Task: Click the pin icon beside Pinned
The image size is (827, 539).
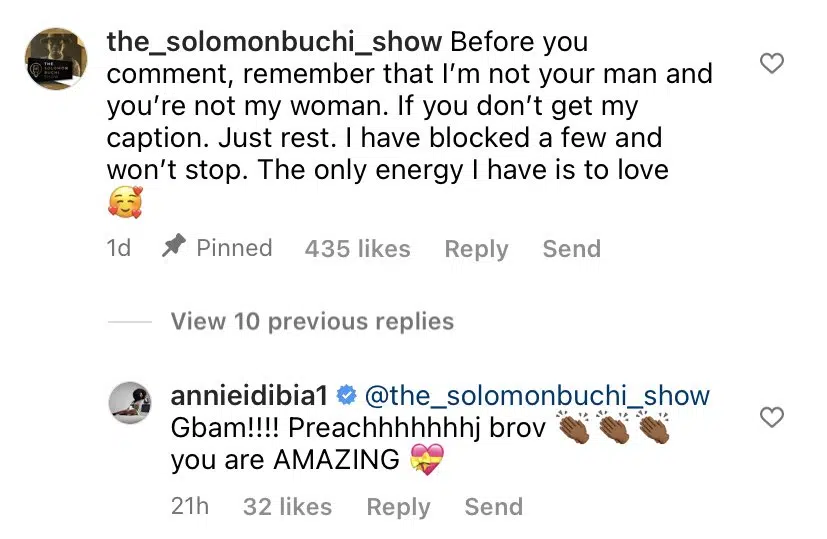Action: [x=172, y=248]
